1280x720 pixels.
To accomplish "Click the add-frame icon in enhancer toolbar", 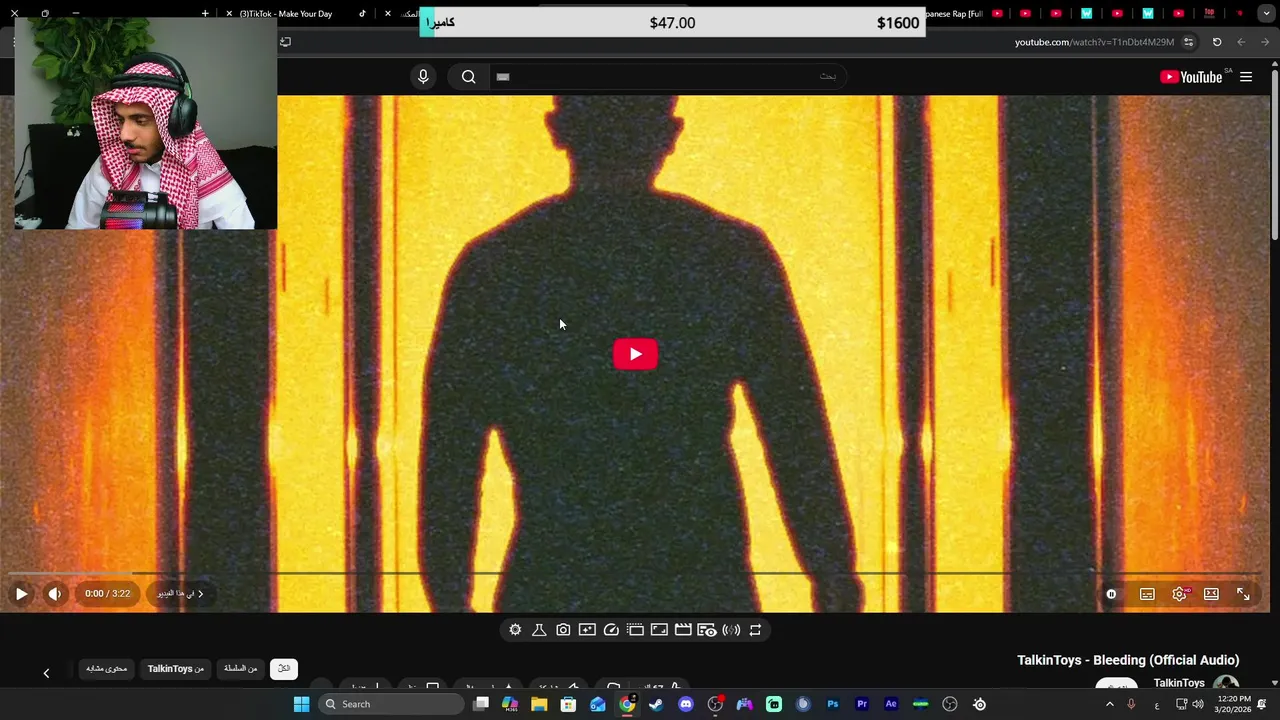I will [x=587, y=630].
